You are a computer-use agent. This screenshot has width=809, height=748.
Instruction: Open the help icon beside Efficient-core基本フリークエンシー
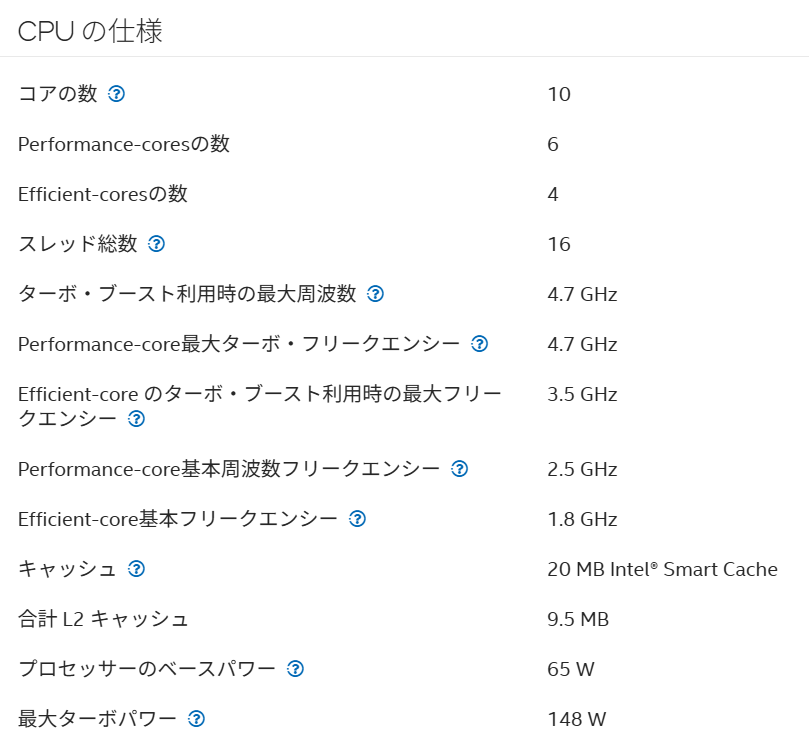coord(357,519)
